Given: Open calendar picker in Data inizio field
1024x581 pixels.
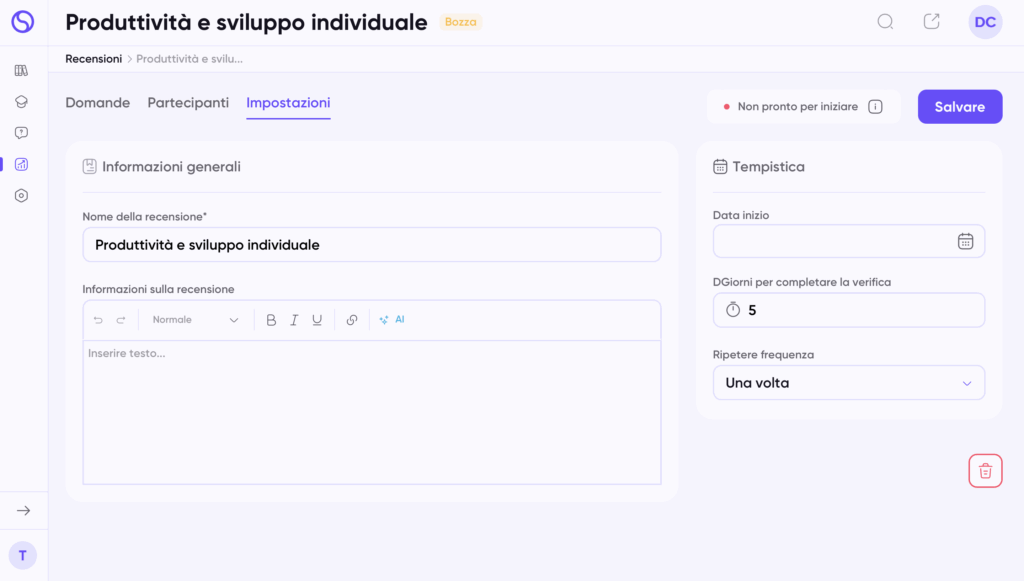Looking at the screenshot, I should pyautogui.click(x=965, y=241).
